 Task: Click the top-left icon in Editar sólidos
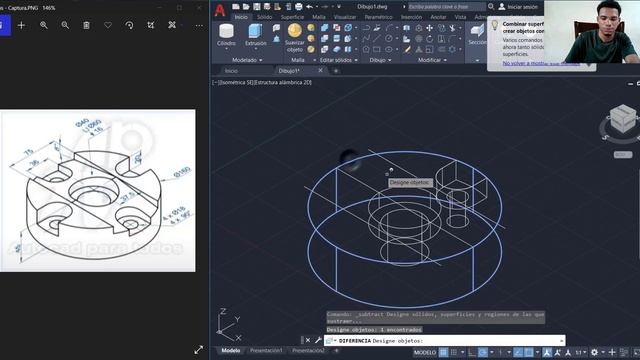[324, 28]
